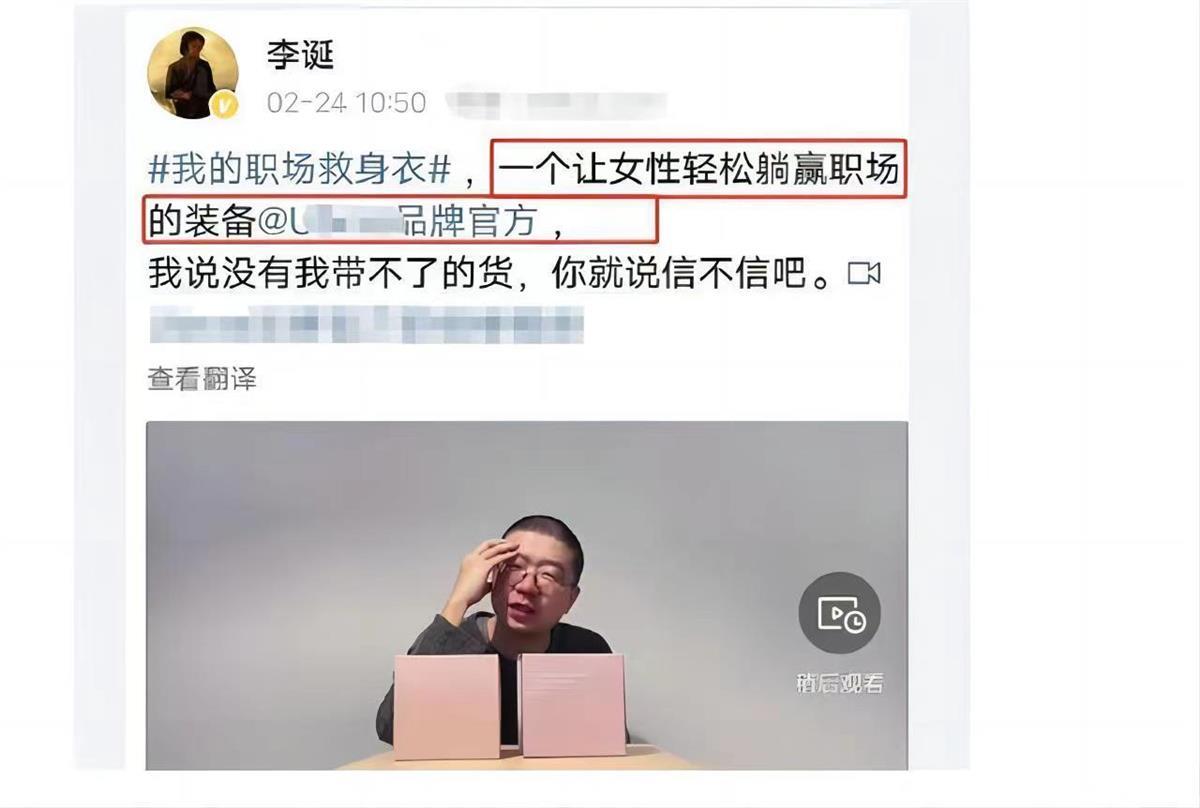The width and height of the screenshot is (1200, 808).
Task: Click the sentence 我说没有我带不了的货
Action: click(x=337, y=273)
